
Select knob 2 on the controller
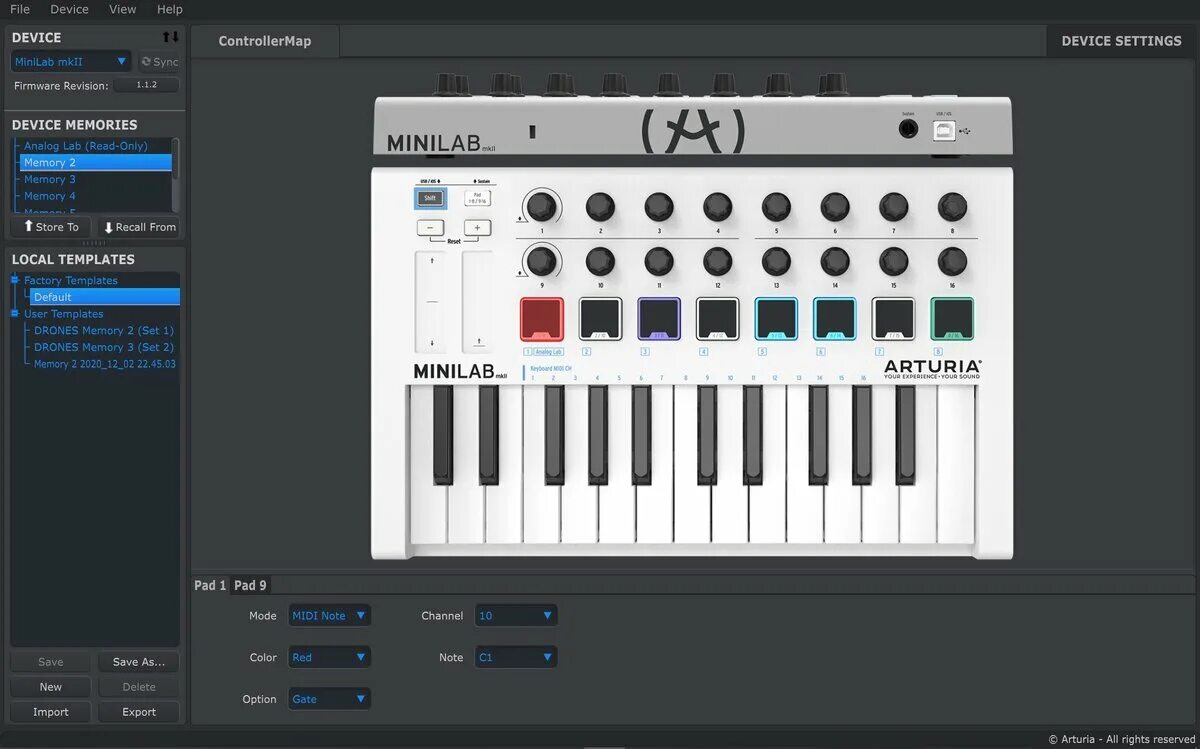[x=600, y=207]
